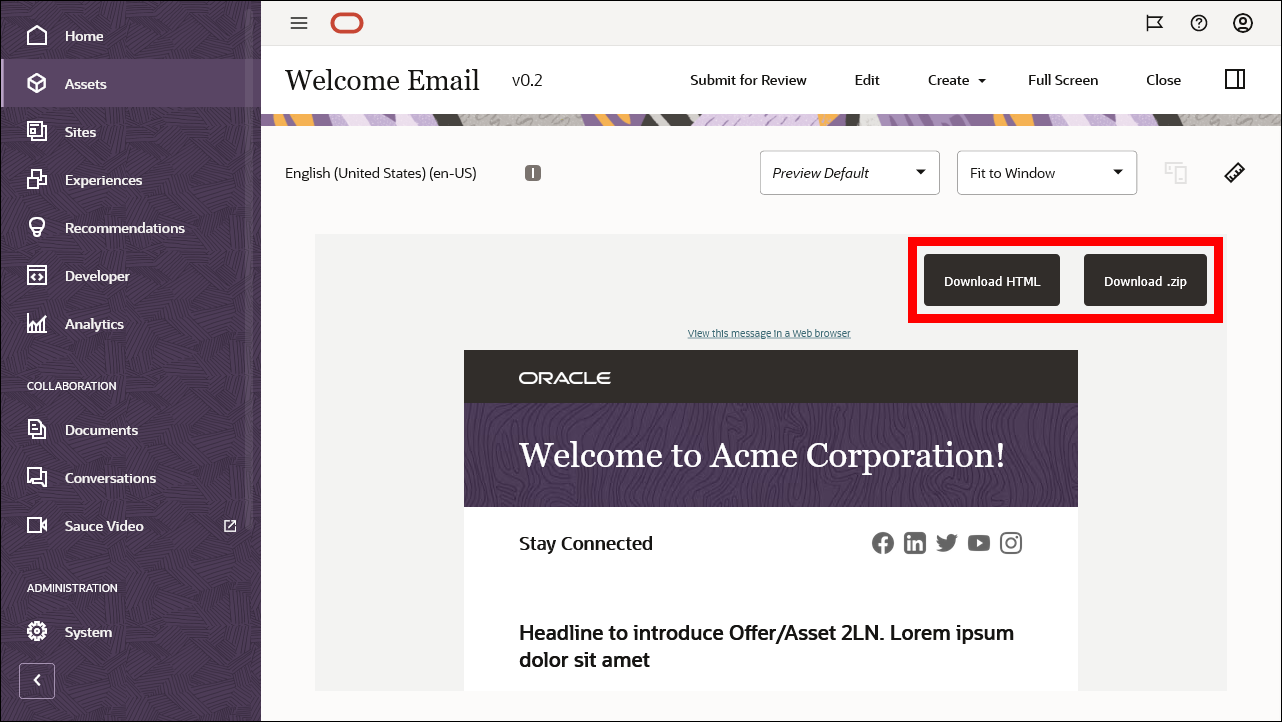Open the user profile avatar icon
Screen dimensions: 1282x722
(1243, 22)
